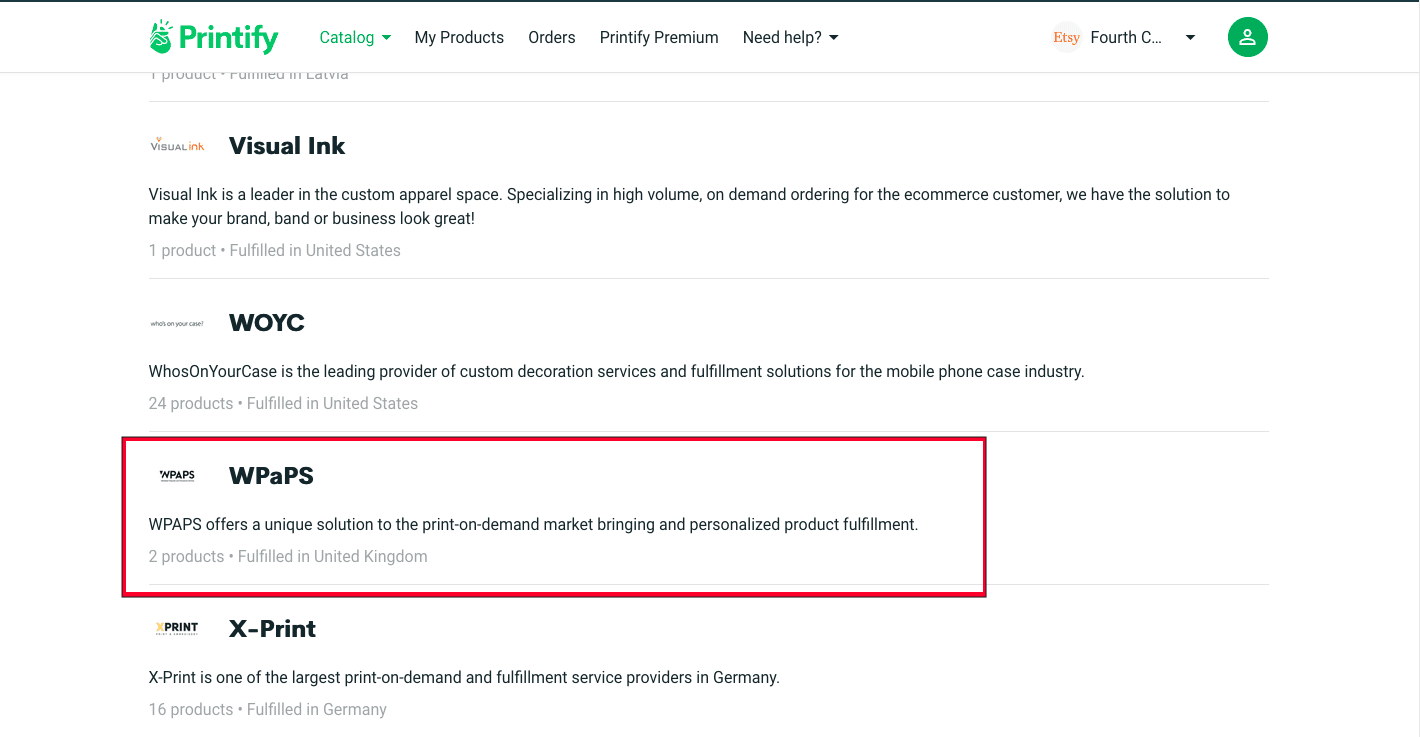Viewport: 1420px width, 737px height.
Task: Open the WOYC provider heading
Action: coord(267,323)
